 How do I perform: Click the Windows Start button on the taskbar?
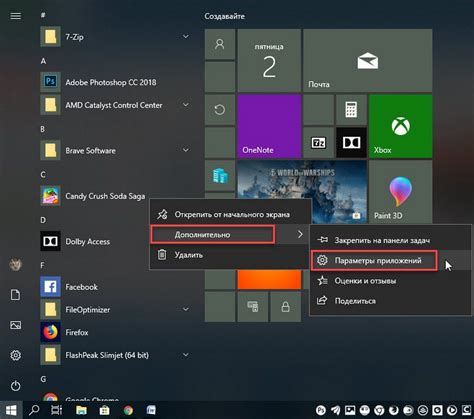11,410
